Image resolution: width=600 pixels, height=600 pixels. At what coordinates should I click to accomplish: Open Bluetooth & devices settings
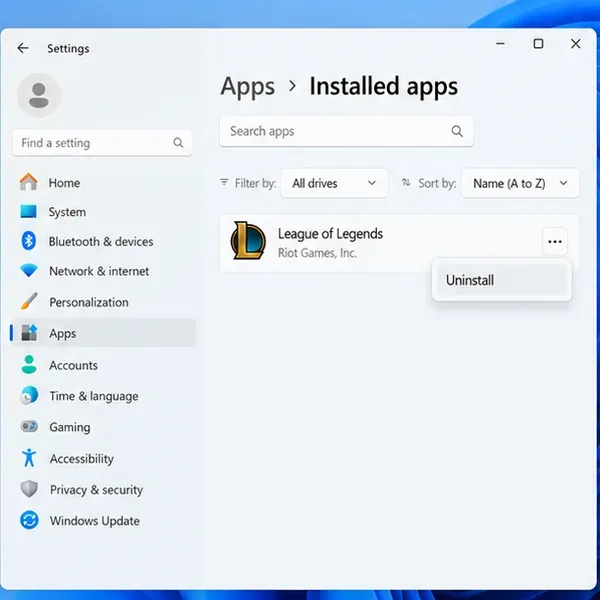coord(103,241)
